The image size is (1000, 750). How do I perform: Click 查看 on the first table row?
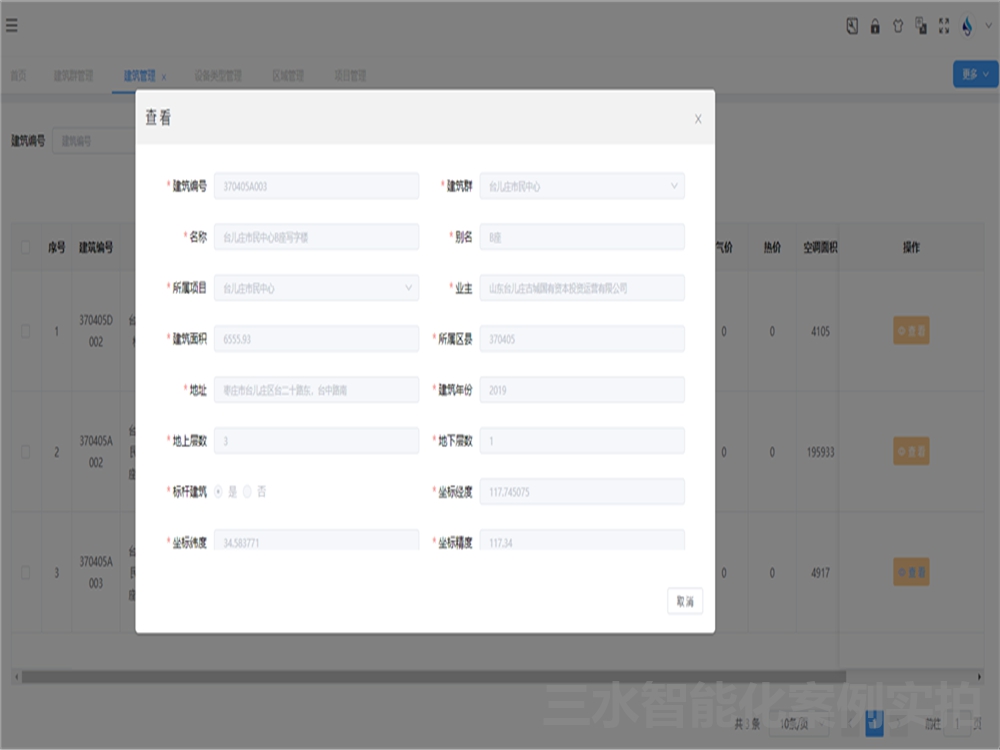tap(911, 331)
